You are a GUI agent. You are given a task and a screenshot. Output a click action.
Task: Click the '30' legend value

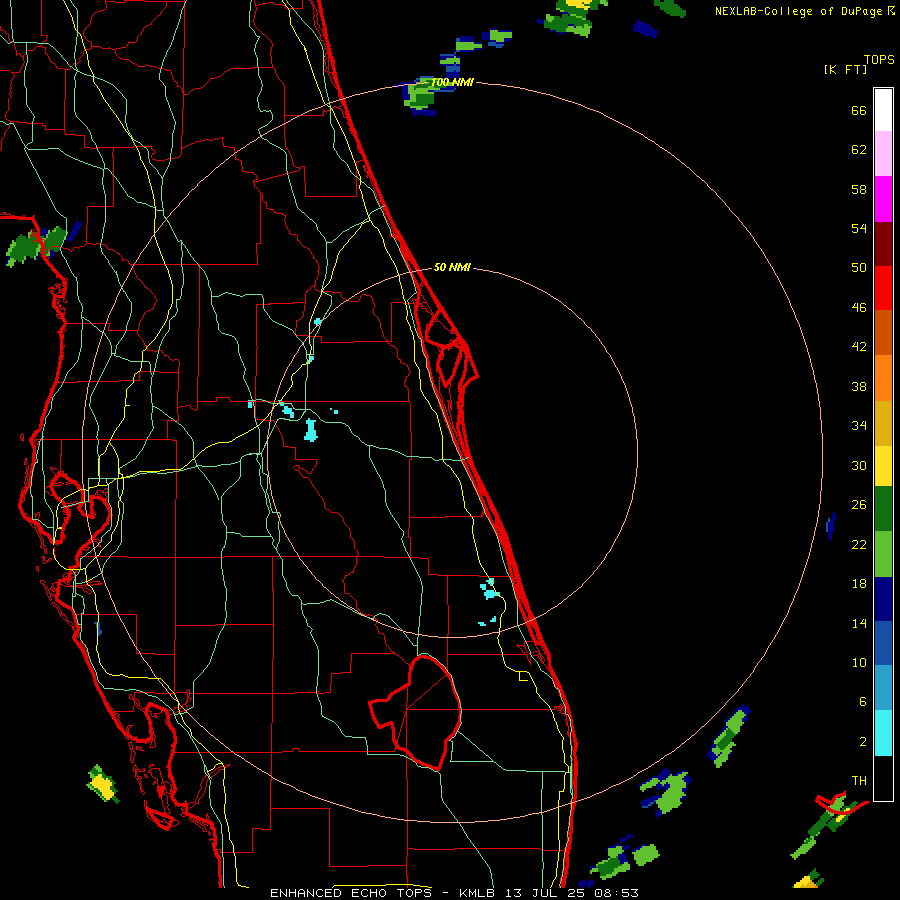(x=859, y=465)
